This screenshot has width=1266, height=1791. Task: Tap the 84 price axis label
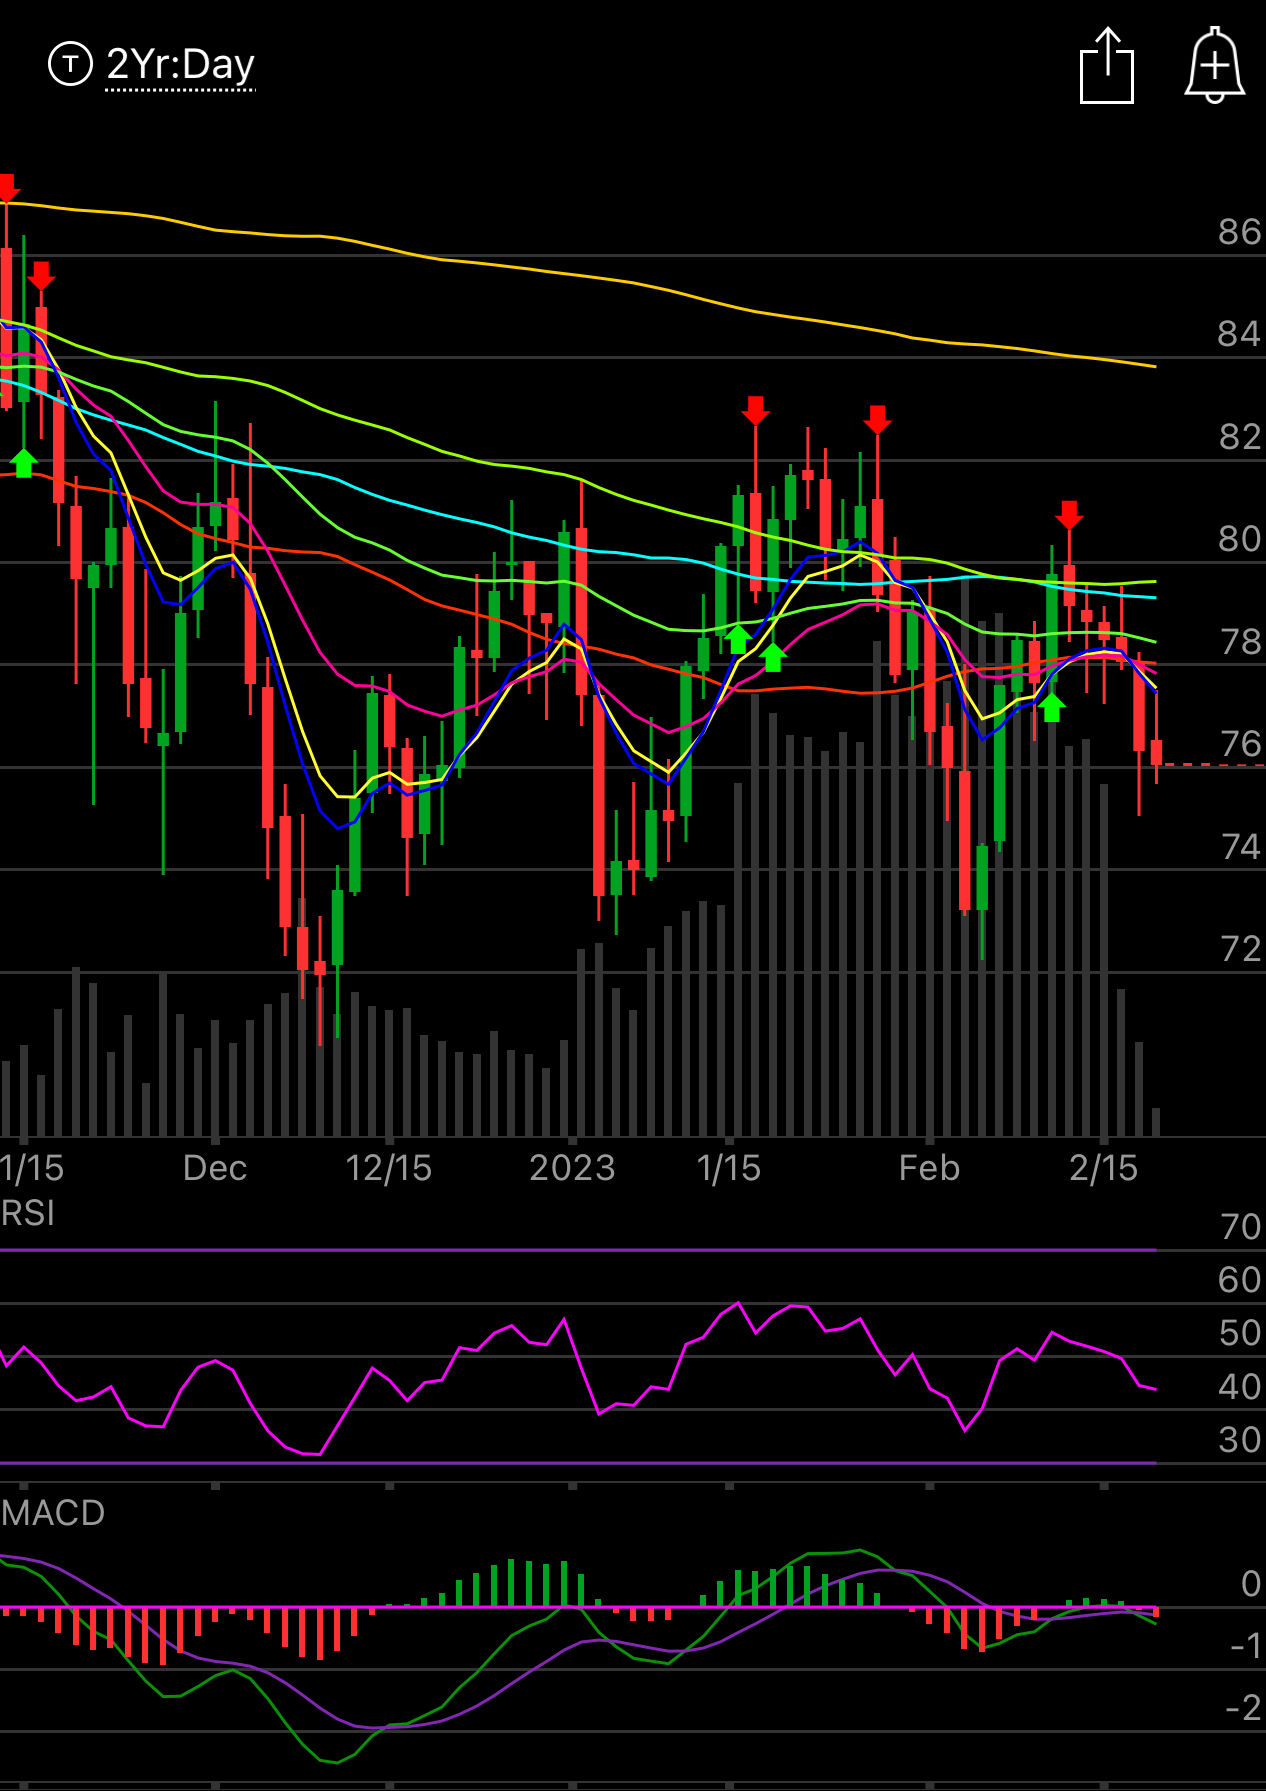[1239, 334]
